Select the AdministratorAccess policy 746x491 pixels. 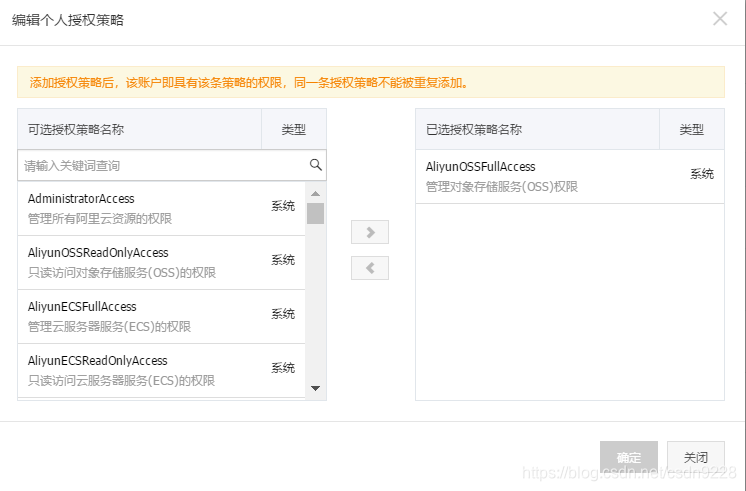161,208
